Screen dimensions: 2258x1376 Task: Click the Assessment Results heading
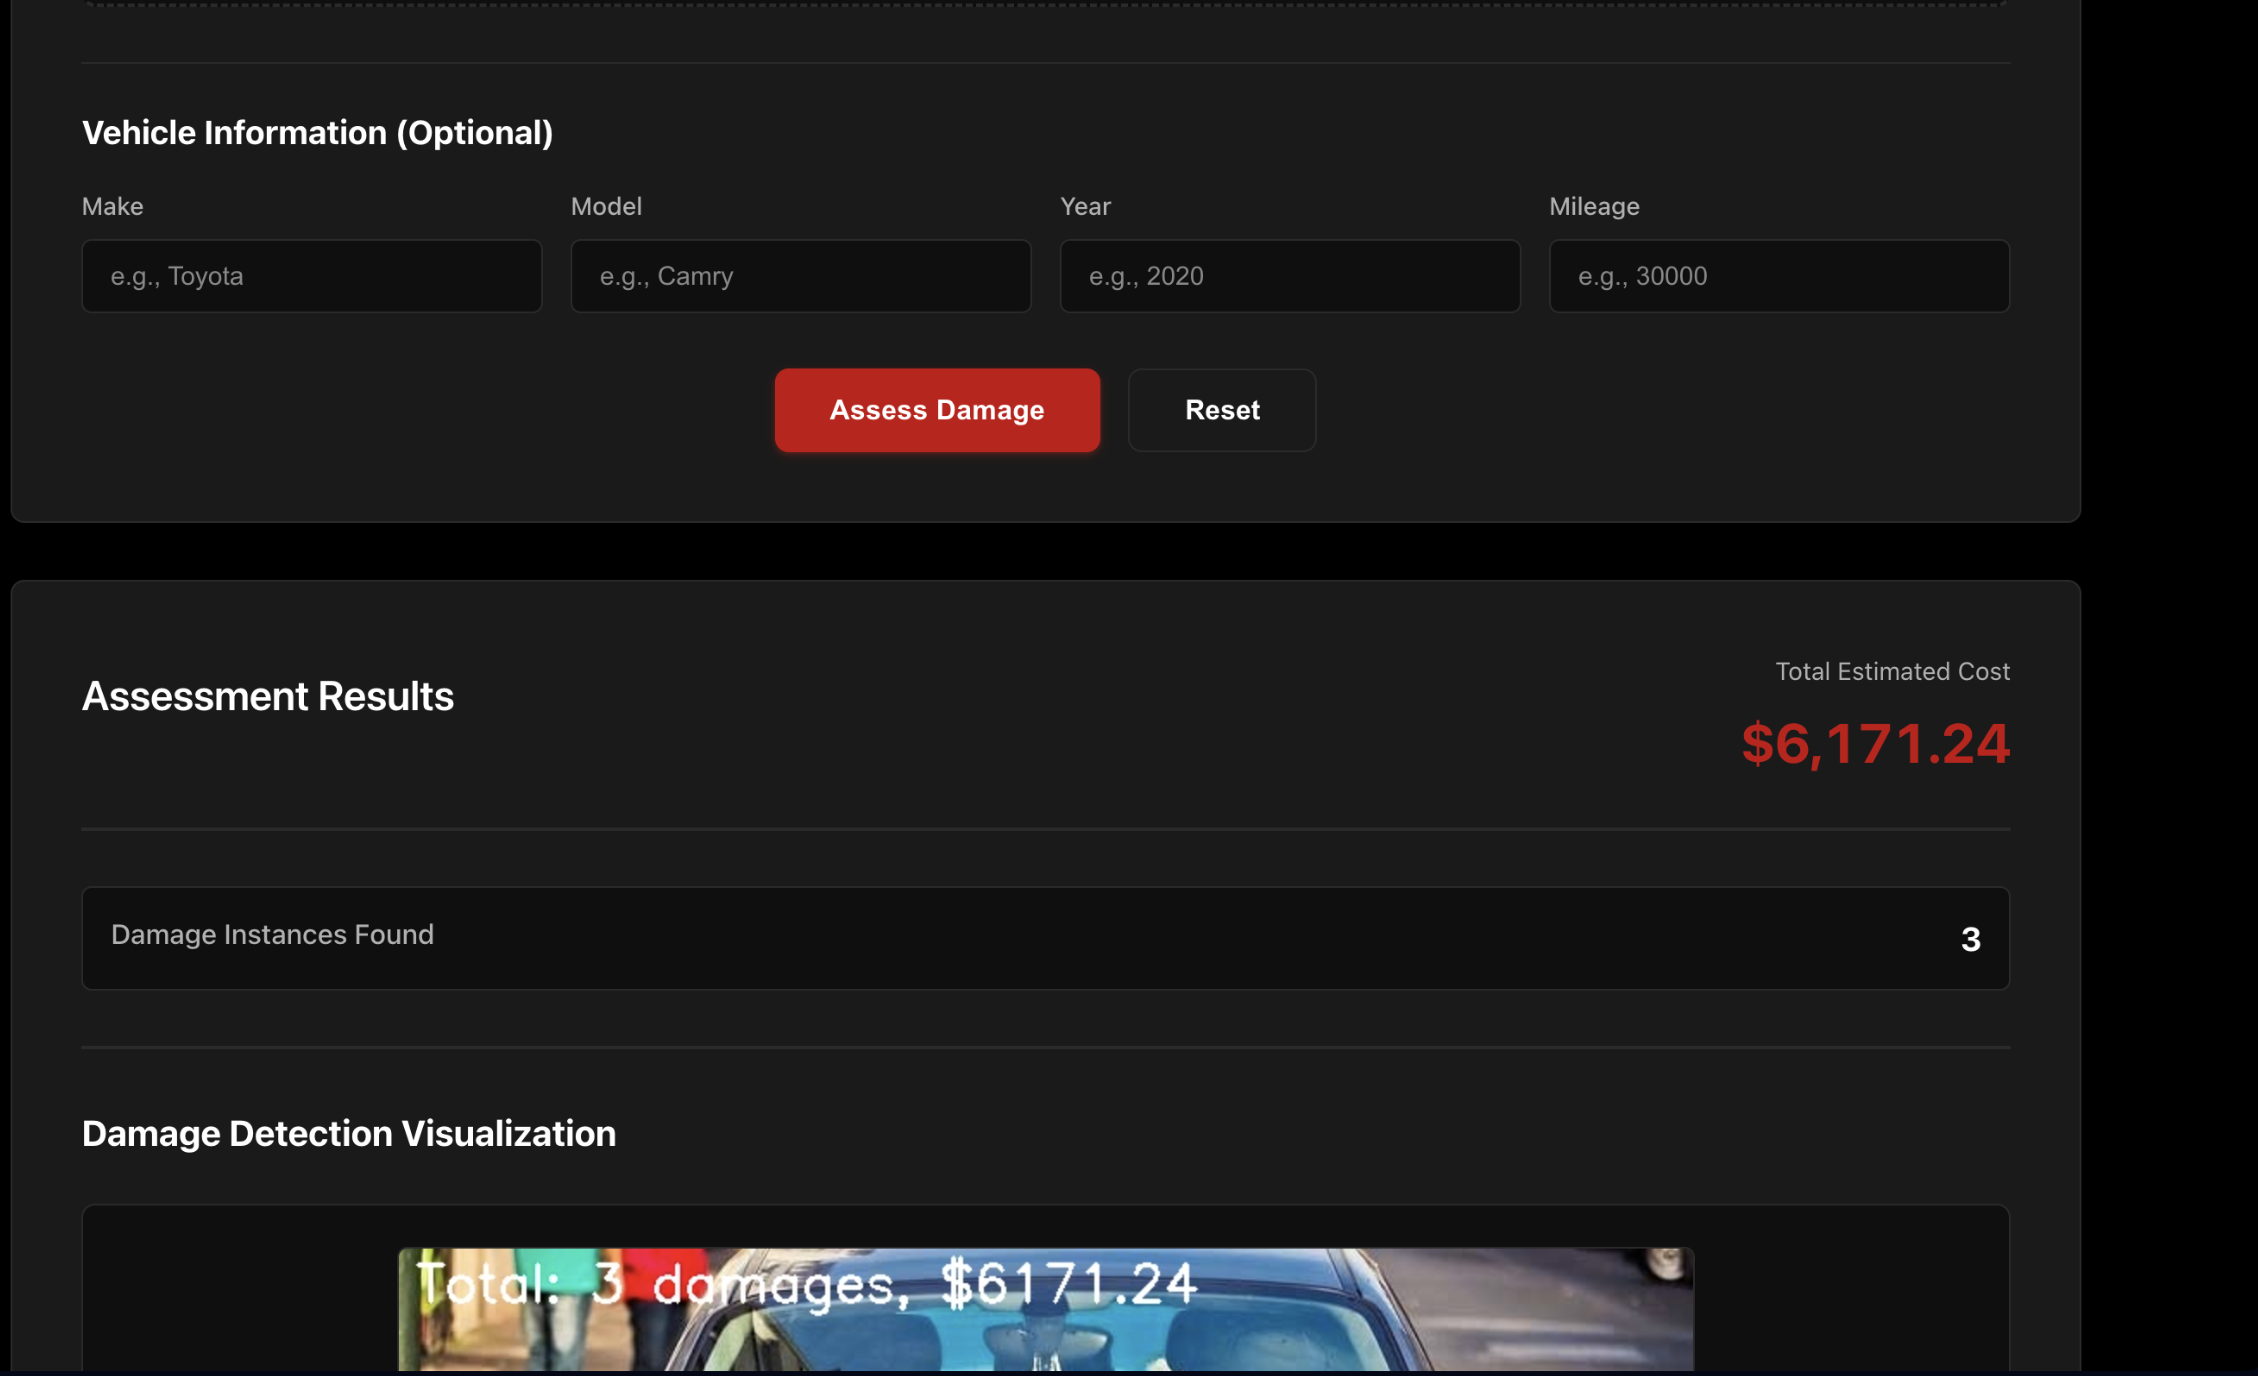[268, 696]
